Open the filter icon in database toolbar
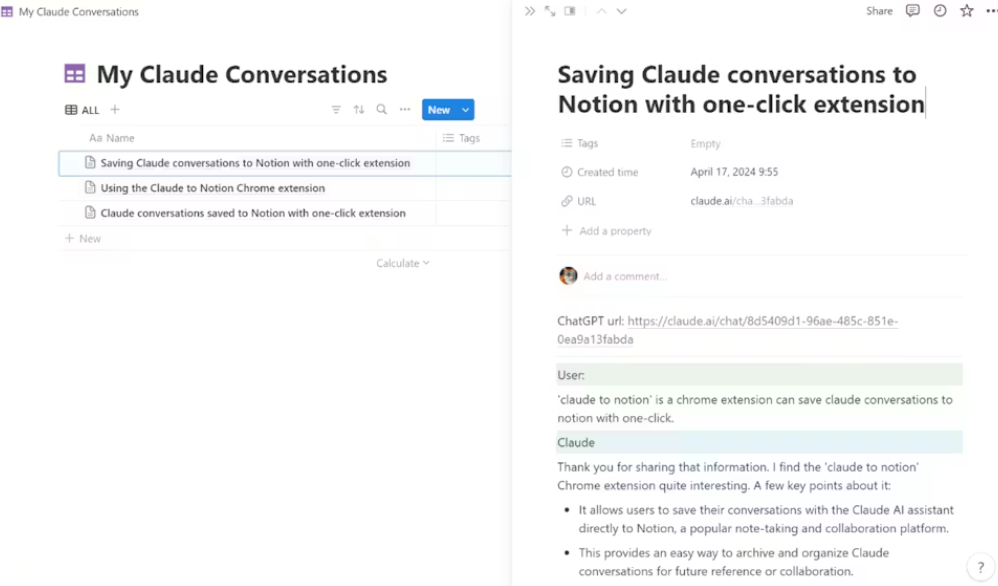Viewport: 998px width, 586px height. coord(336,109)
